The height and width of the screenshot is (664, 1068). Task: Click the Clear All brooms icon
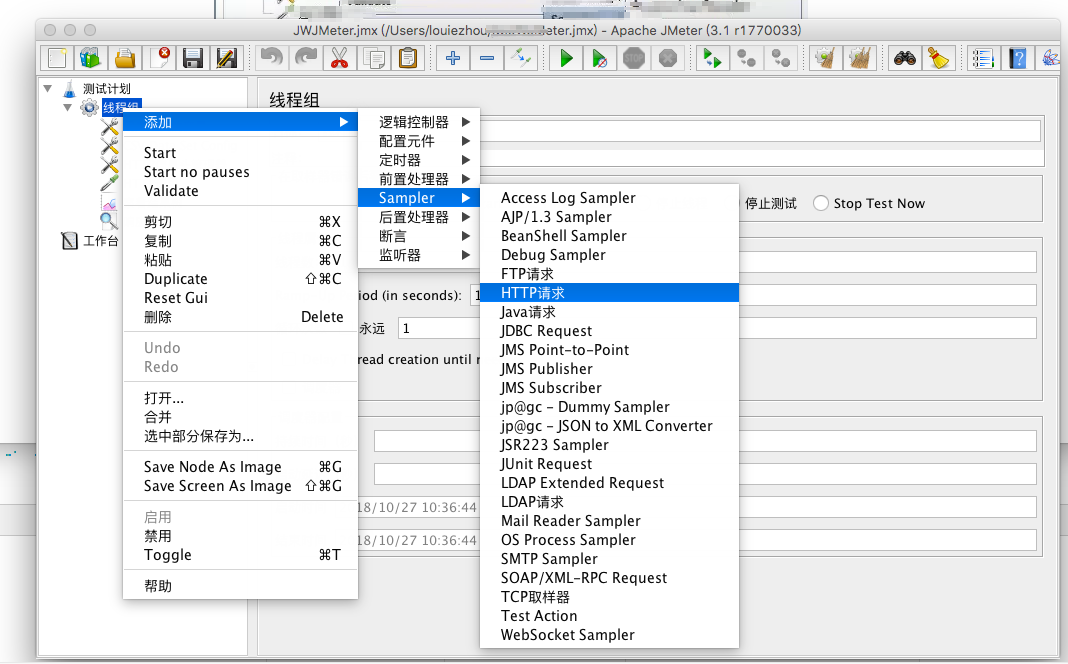[860, 59]
